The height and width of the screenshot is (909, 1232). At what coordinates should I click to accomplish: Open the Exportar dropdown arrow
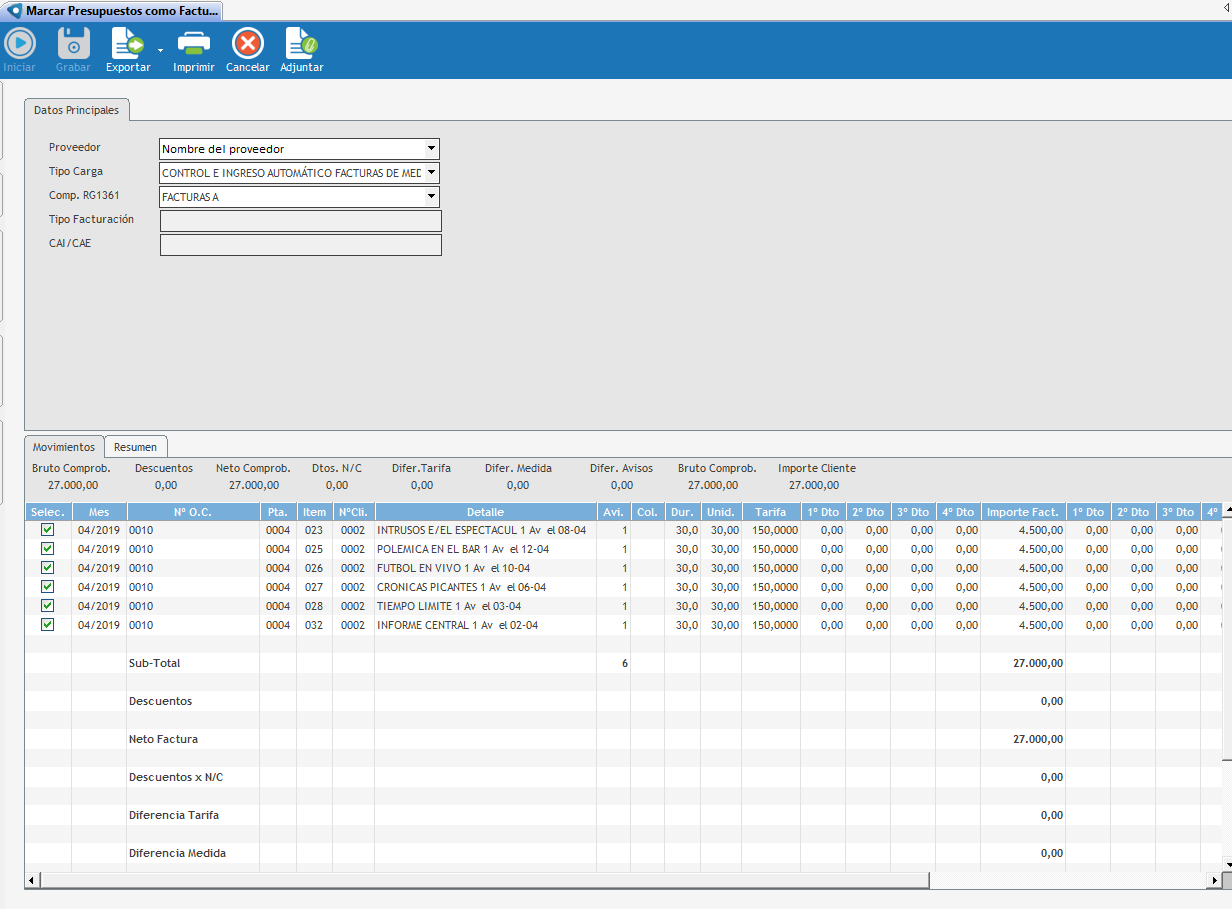tap(160, 49)
